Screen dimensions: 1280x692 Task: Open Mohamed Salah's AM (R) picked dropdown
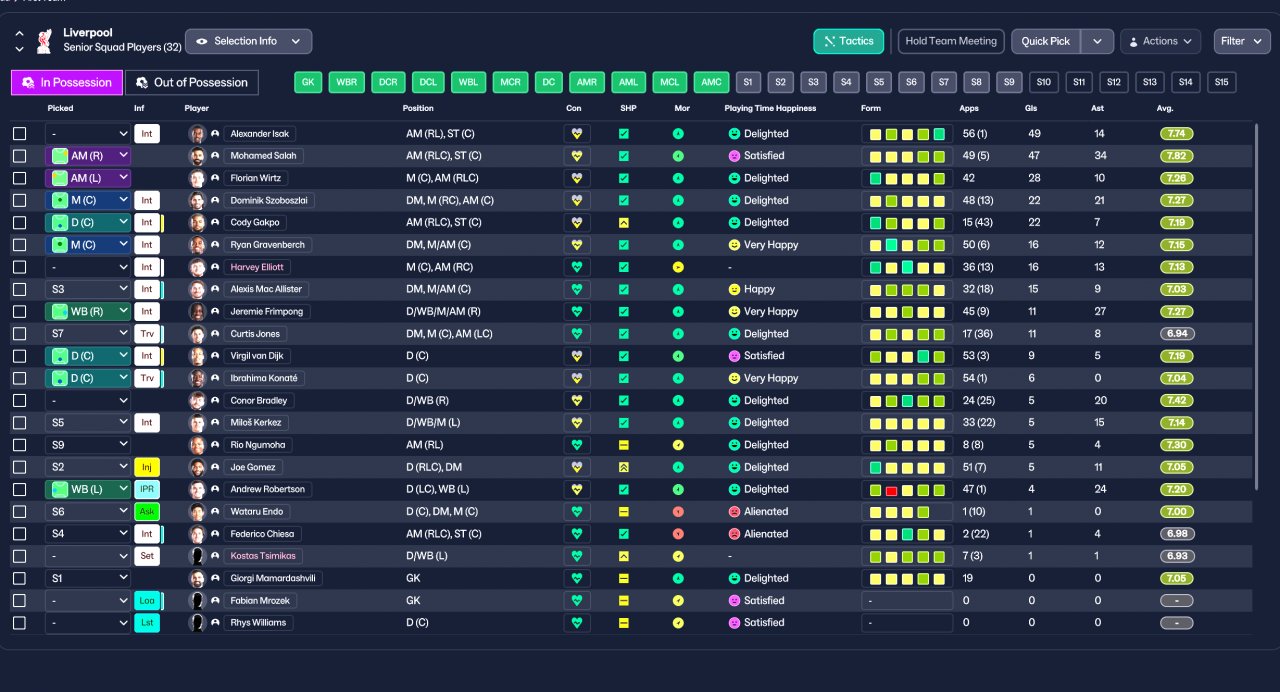point(88,156)
